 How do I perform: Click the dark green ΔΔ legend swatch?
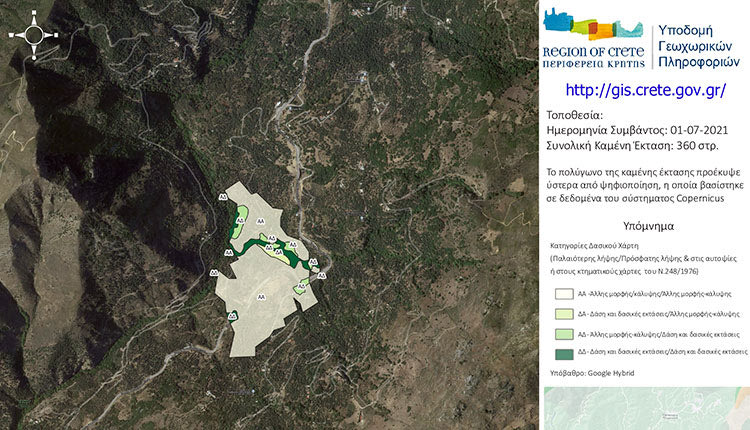[564, 354]
